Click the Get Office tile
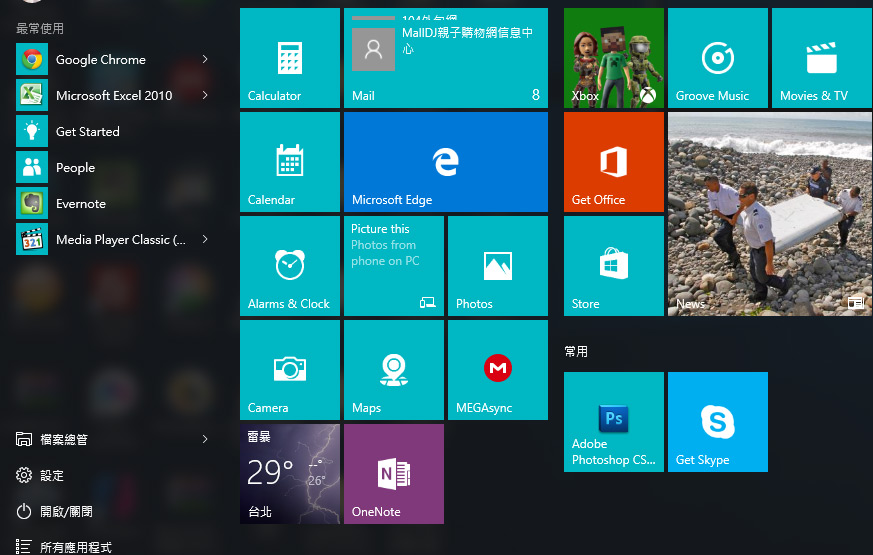Viewport: 873px width, 555px height. pyautogui.click(x=614, y=162)
